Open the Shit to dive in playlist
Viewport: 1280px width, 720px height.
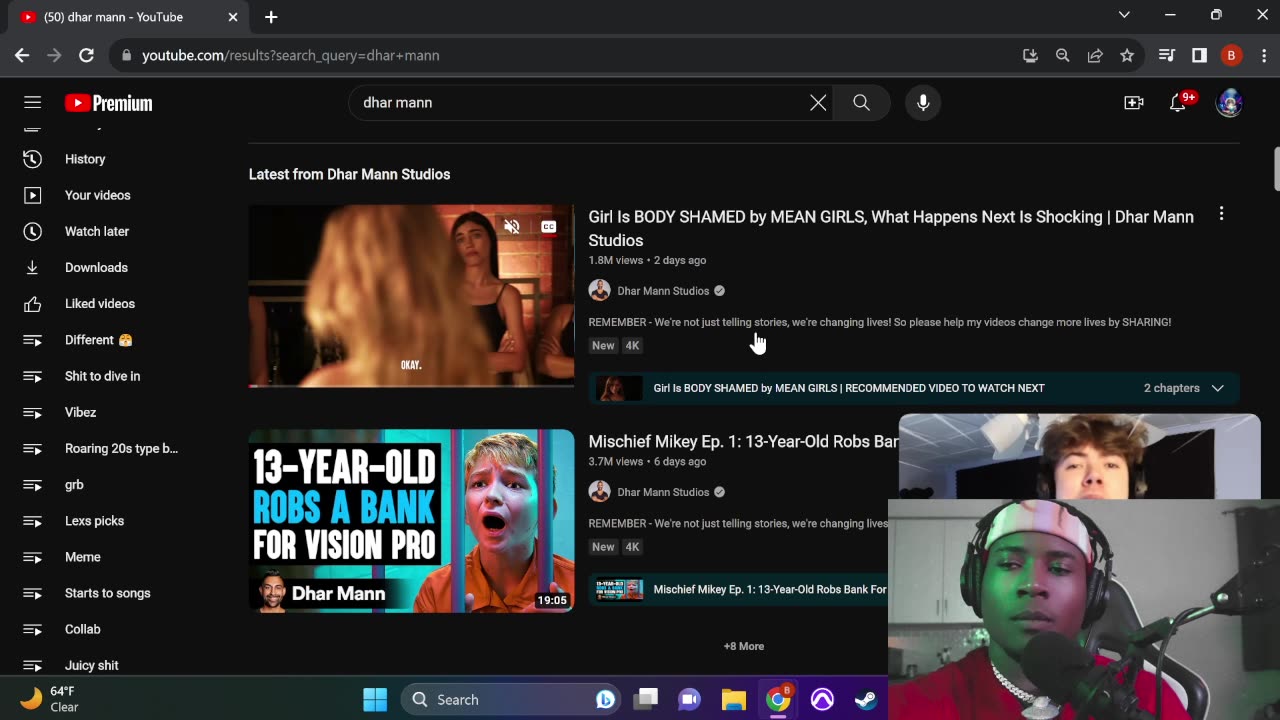coord(102,376)
